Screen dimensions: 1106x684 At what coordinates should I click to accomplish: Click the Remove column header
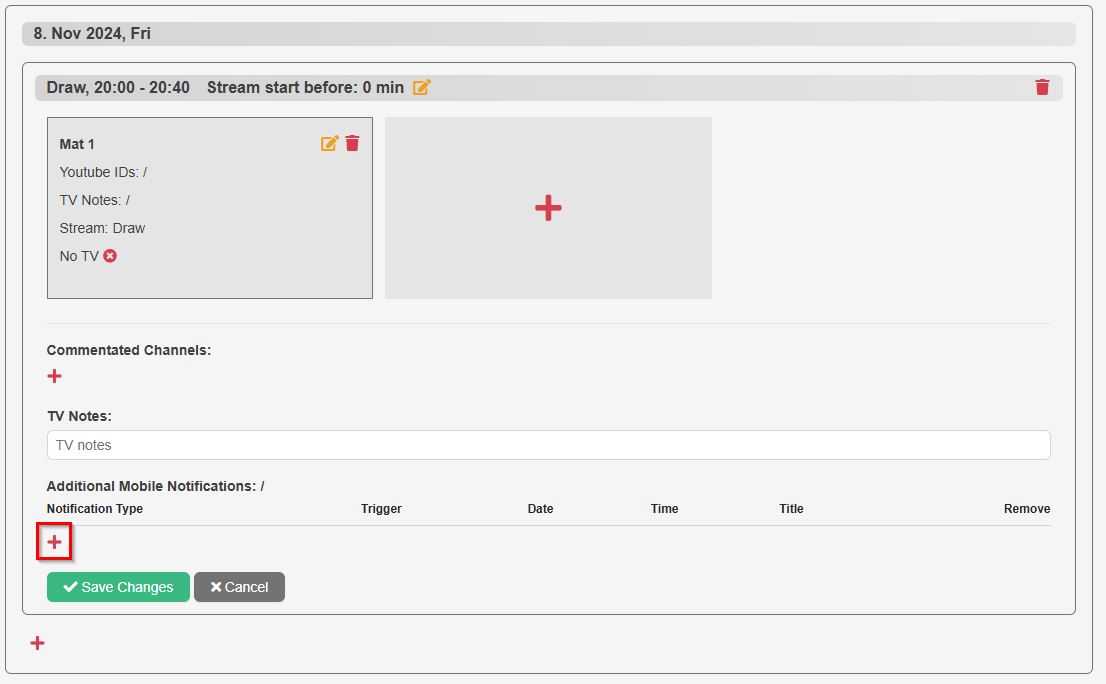(x=1026, y=509)
